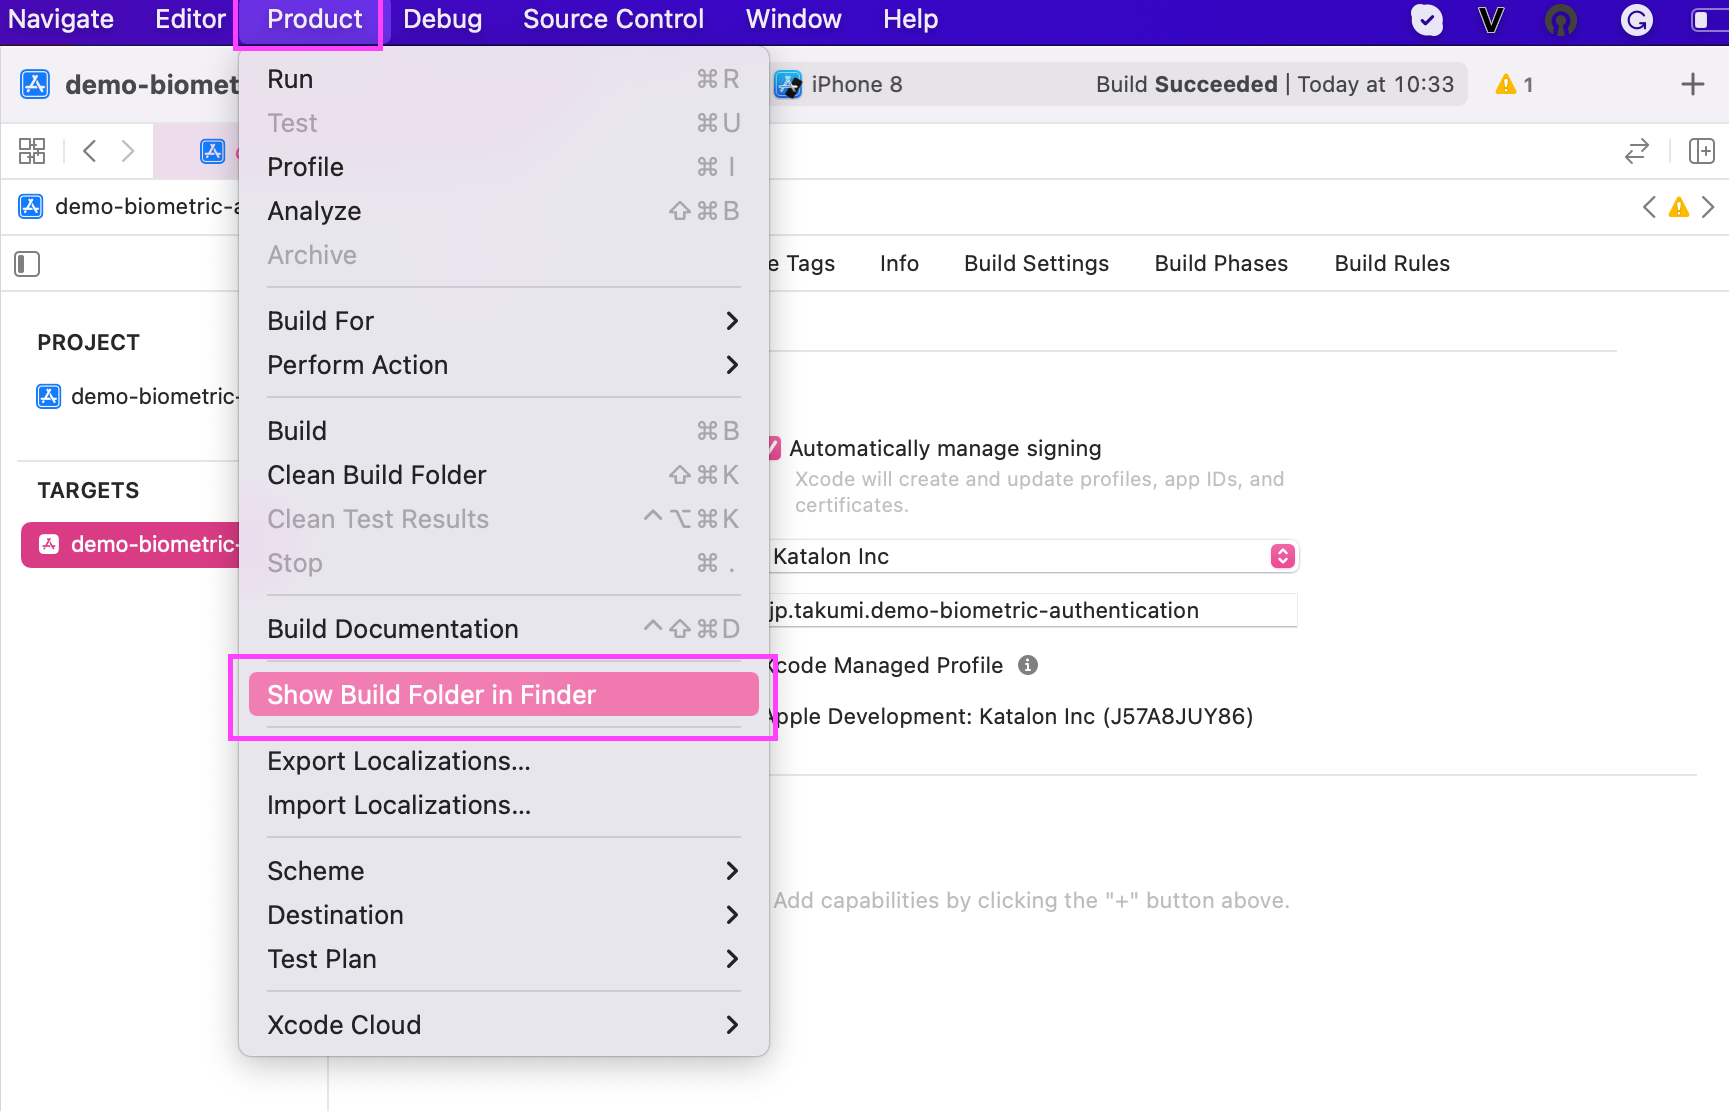Switch to the Build Phases tab
1729x1111 pixels.
(1221, 263)
